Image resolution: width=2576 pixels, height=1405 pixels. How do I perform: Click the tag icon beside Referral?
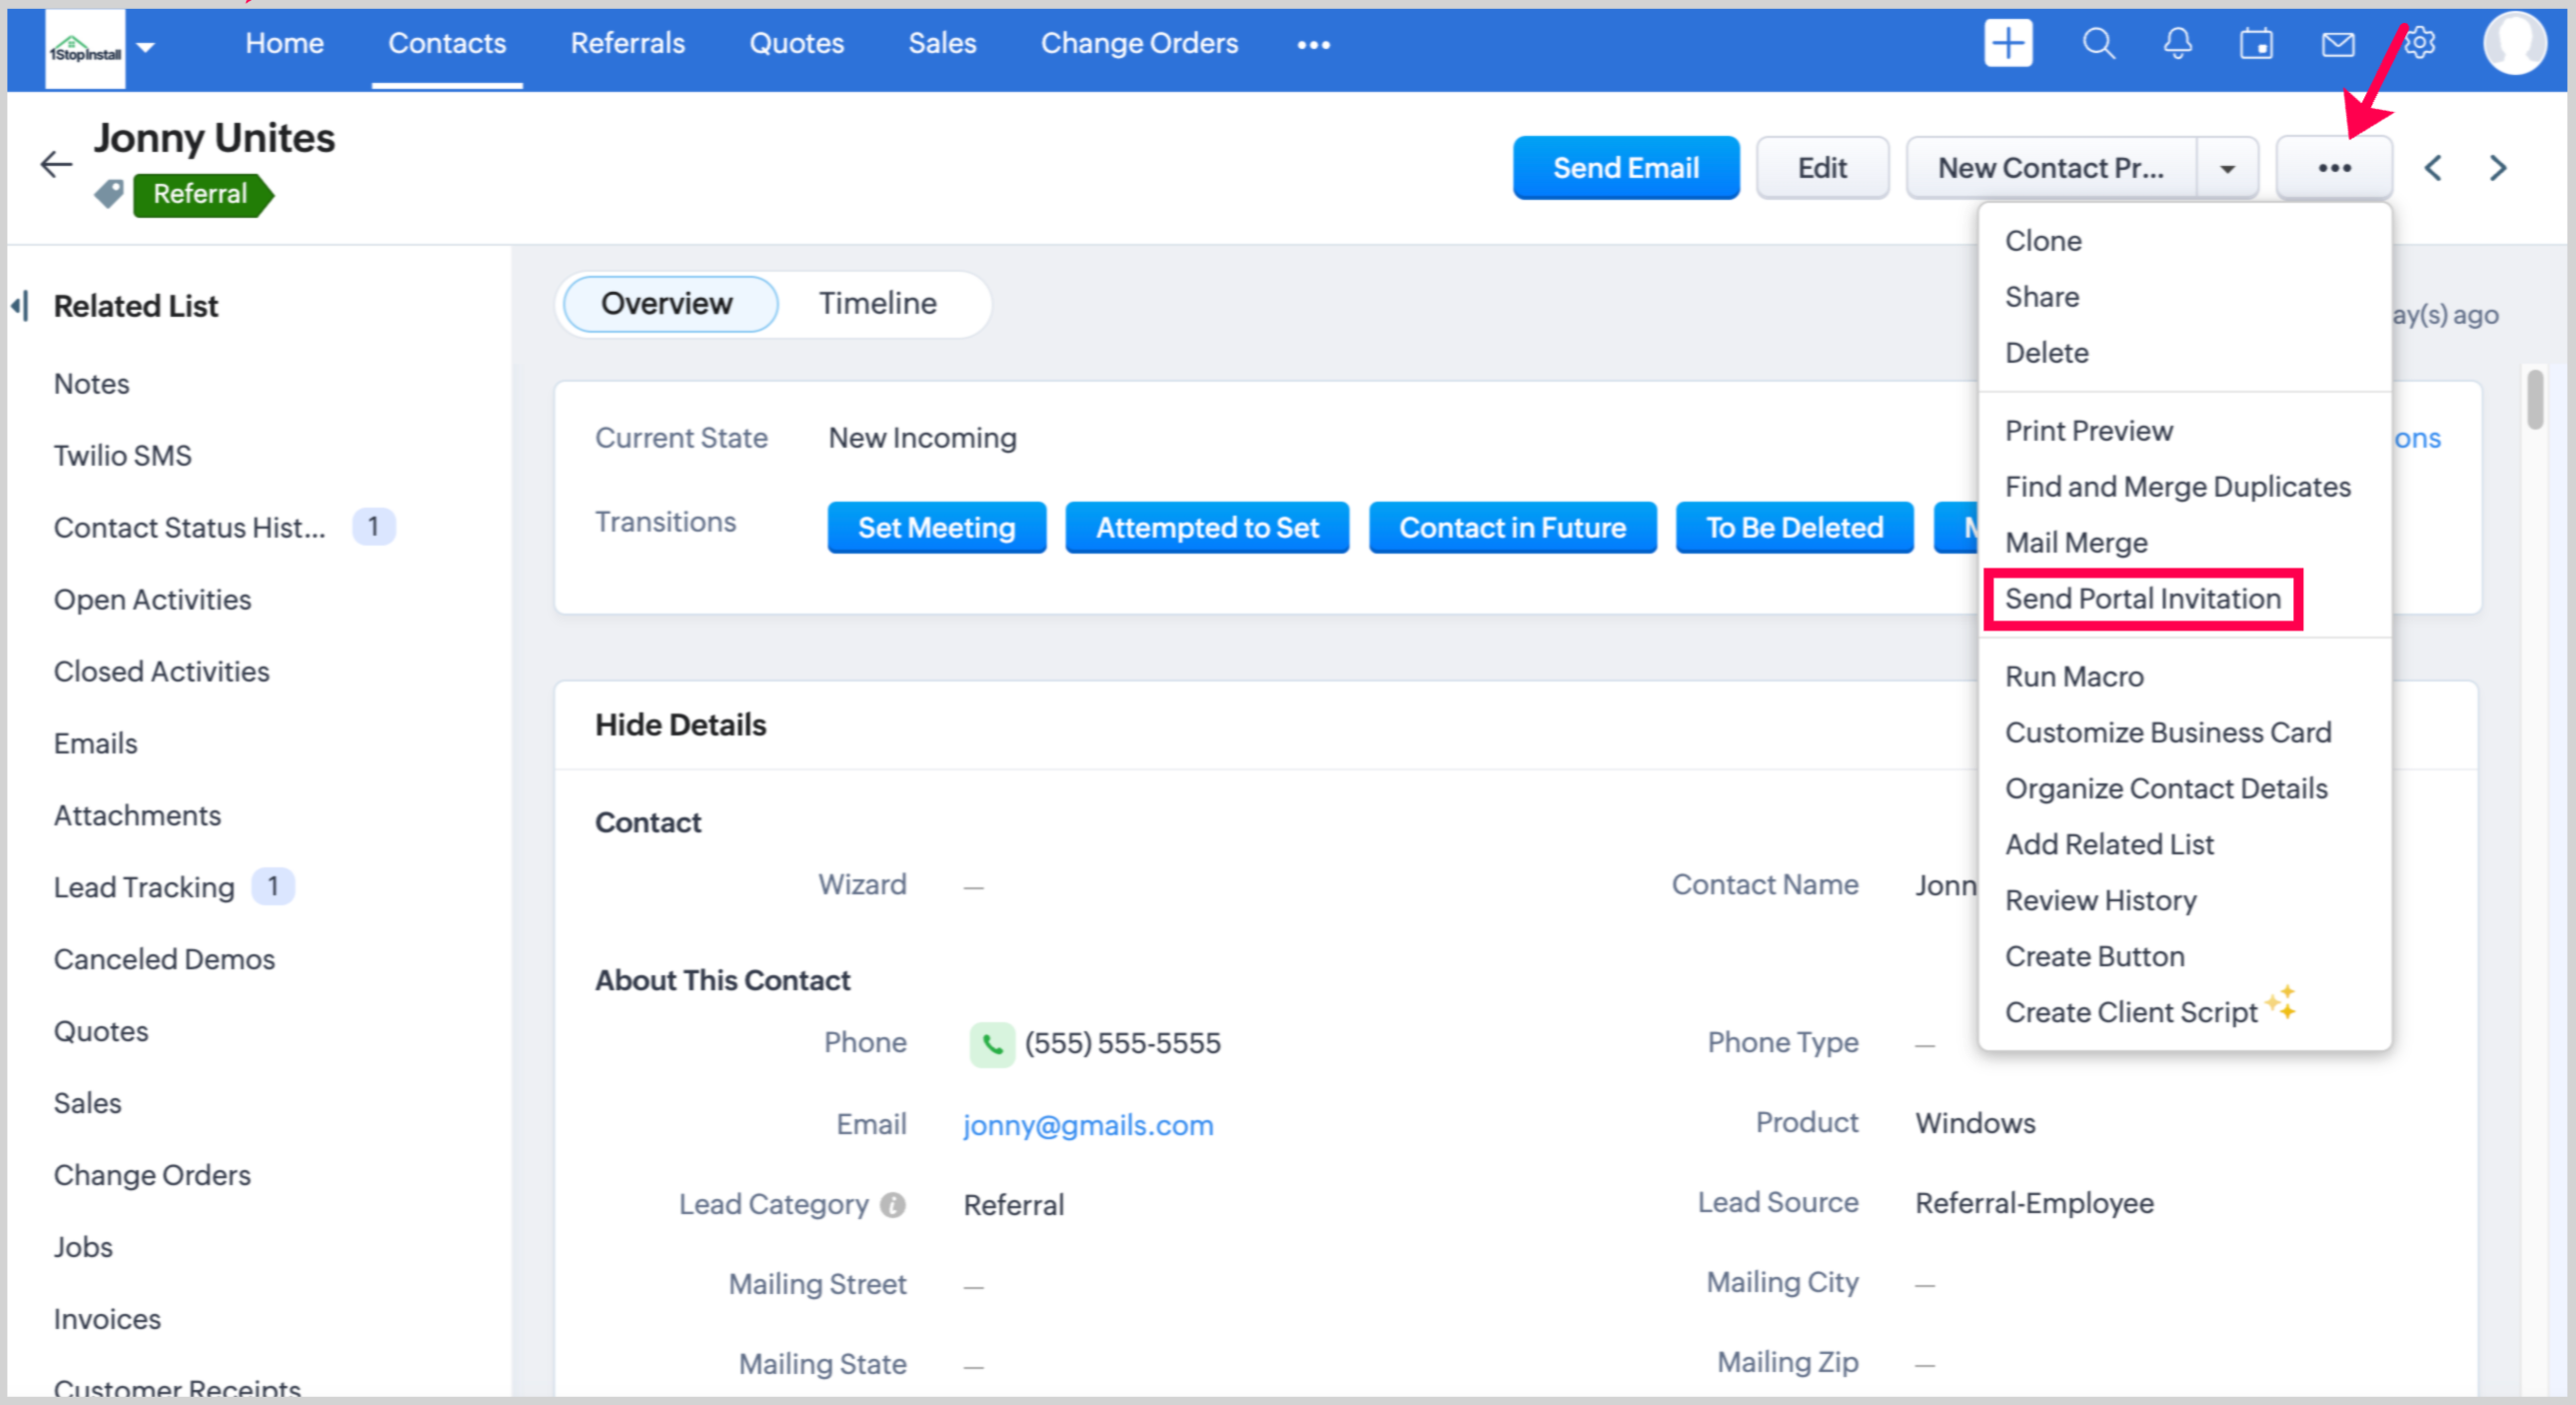point(108,194)
